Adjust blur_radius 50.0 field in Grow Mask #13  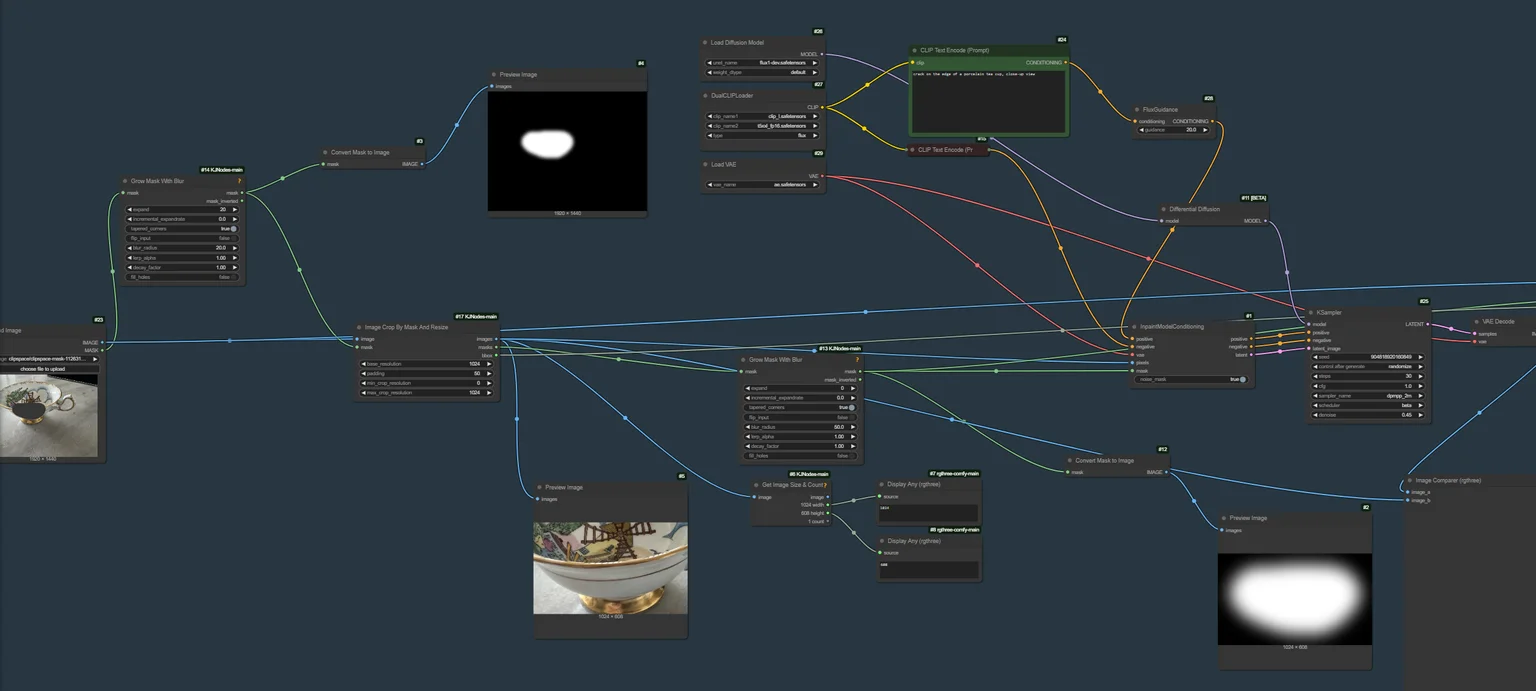click(801, 427)
